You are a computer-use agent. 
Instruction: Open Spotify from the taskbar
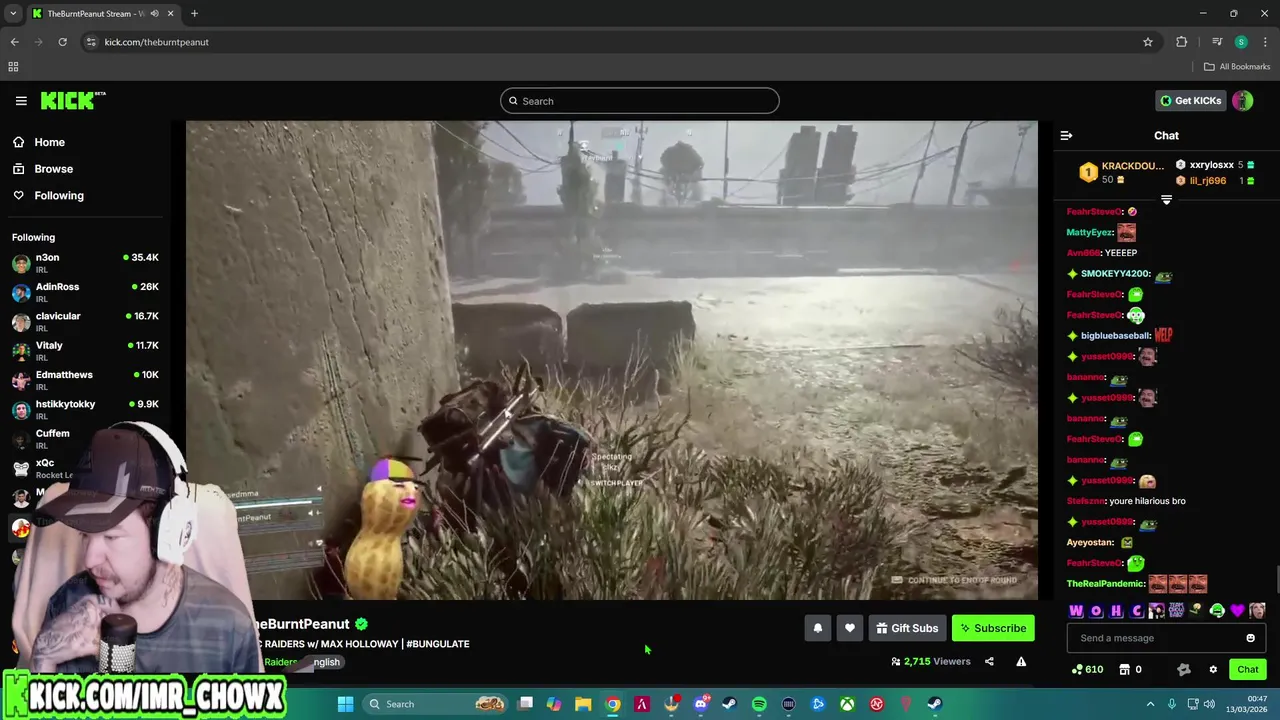(x=759, y=704)
